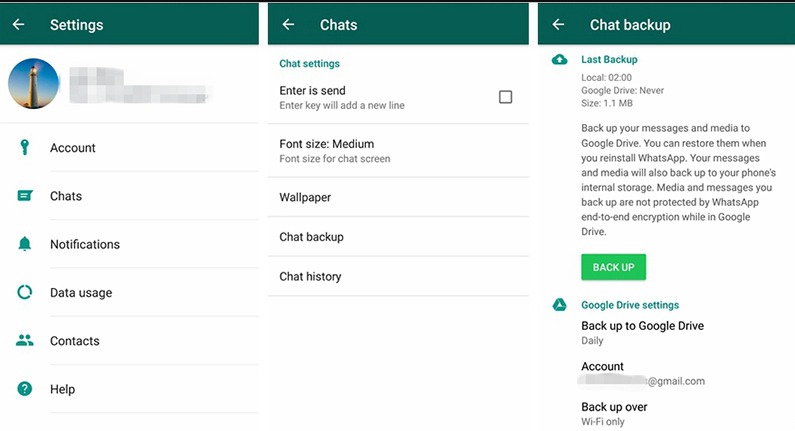Image resolution: width=795 pixels, height=431 pixels.
Task: Click the Chats message icon in Settings
Action: pyautogui.click(x=25, y=196)
